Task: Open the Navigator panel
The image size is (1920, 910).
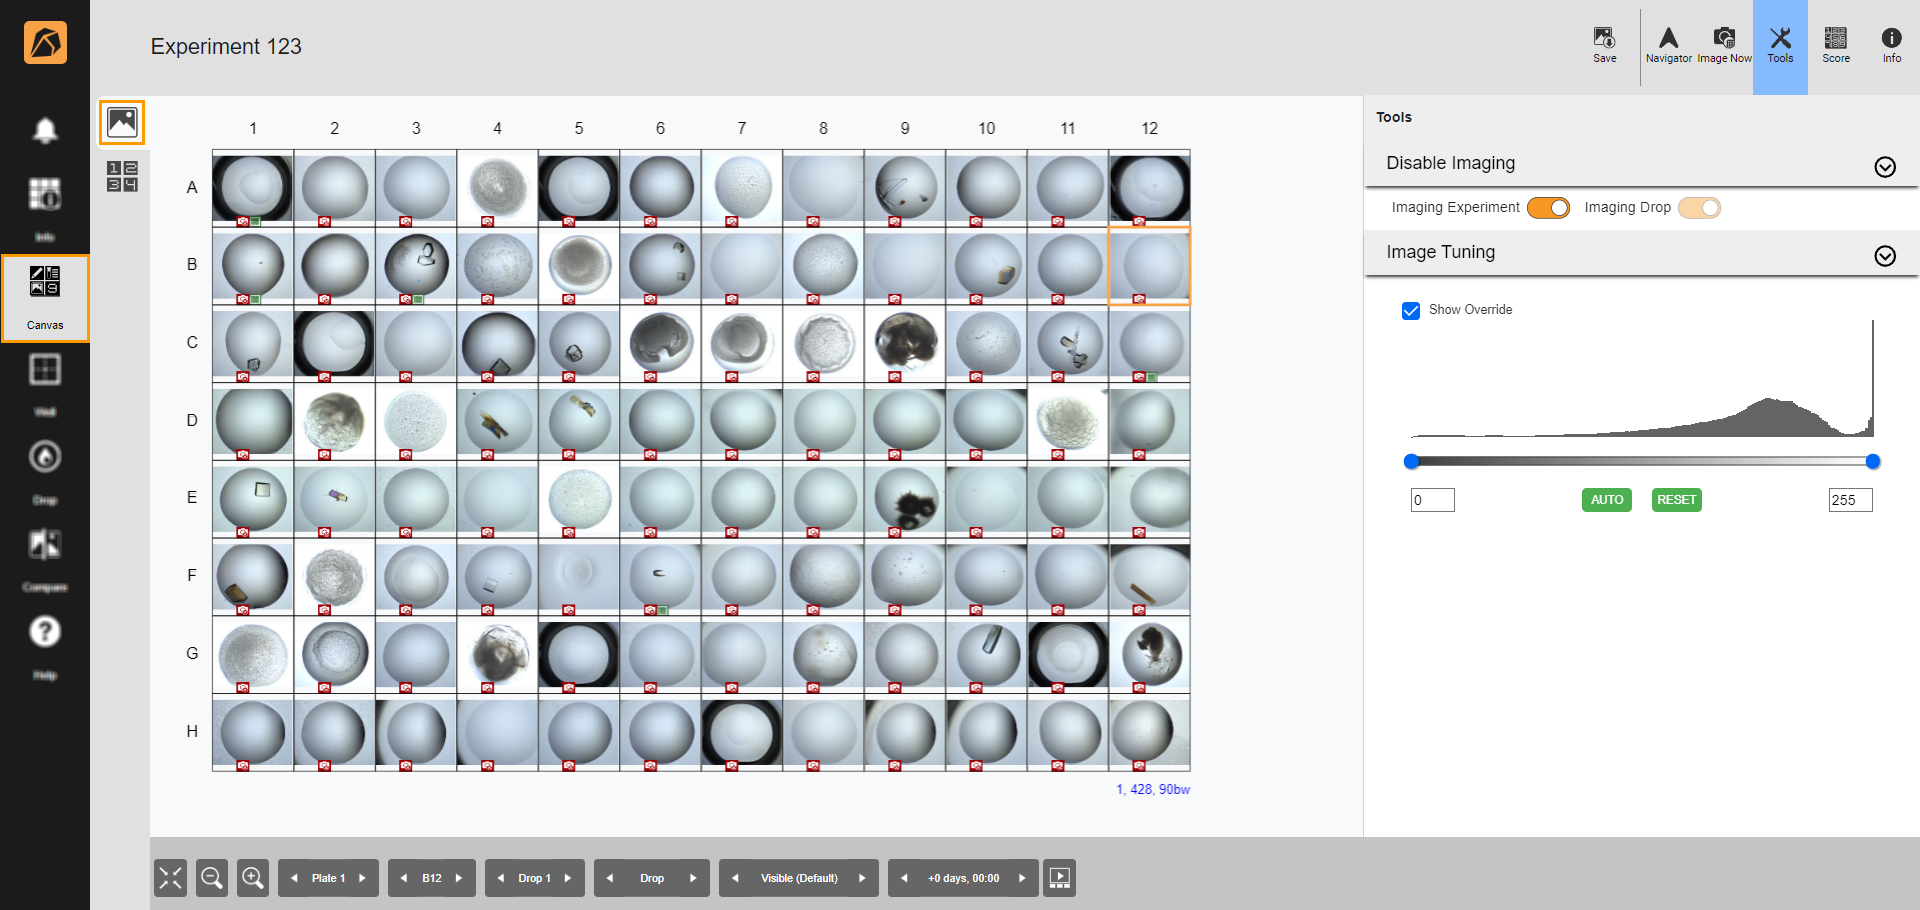Action: coord(1668,45)
